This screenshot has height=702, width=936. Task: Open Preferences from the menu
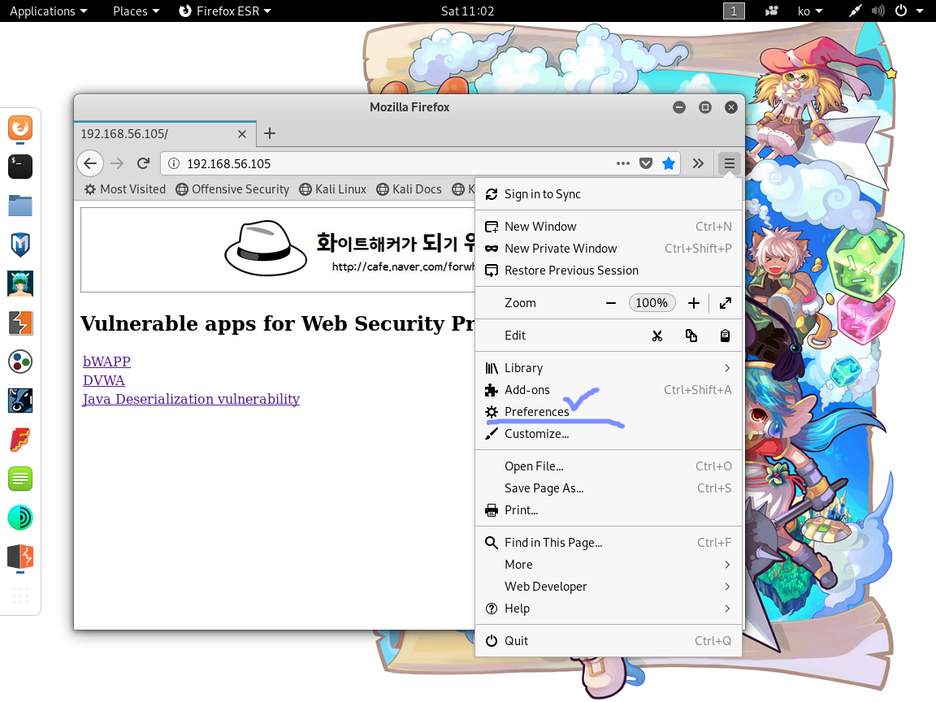[x=608, y=412]
